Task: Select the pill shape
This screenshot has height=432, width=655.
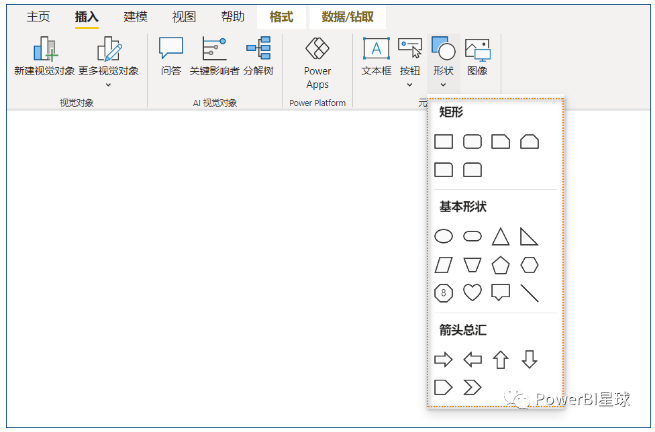Action: point(472,236)
